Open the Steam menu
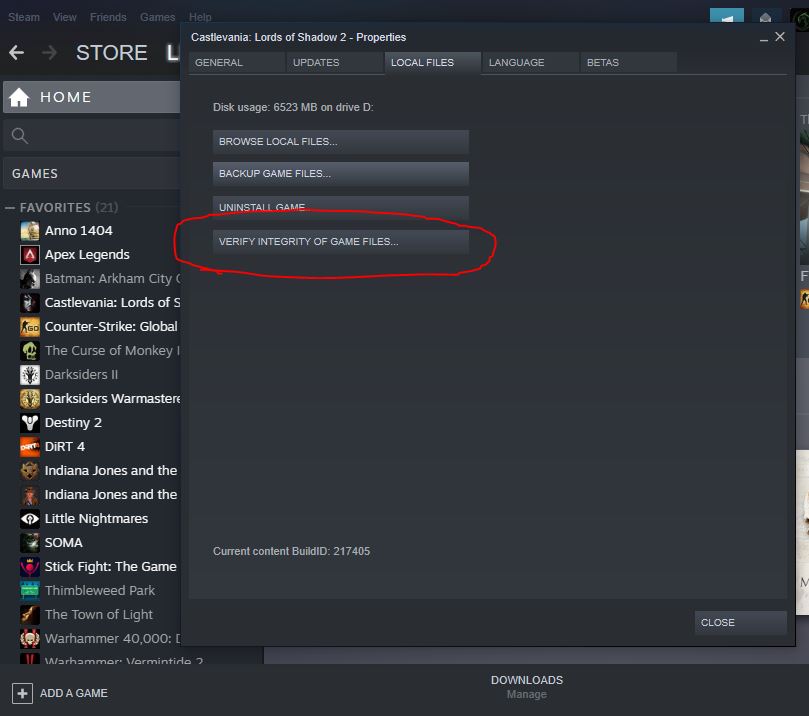The image size is (809, 716). pos(24,17)
